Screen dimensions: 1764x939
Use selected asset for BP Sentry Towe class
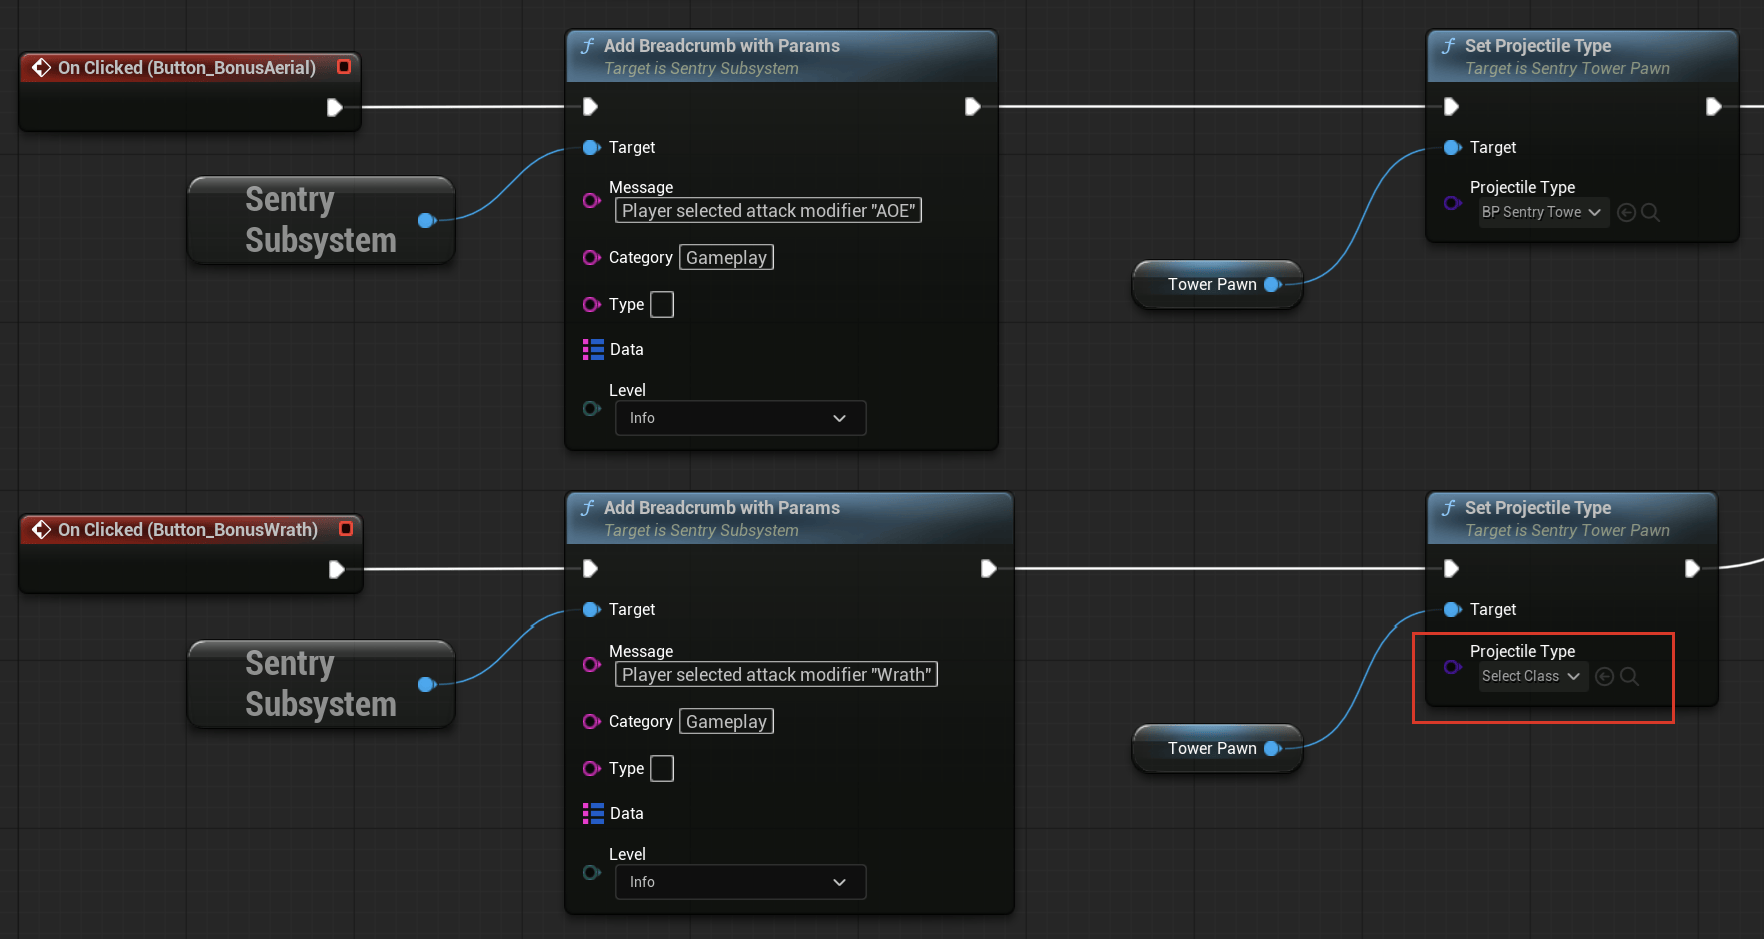click(1626, 212)
